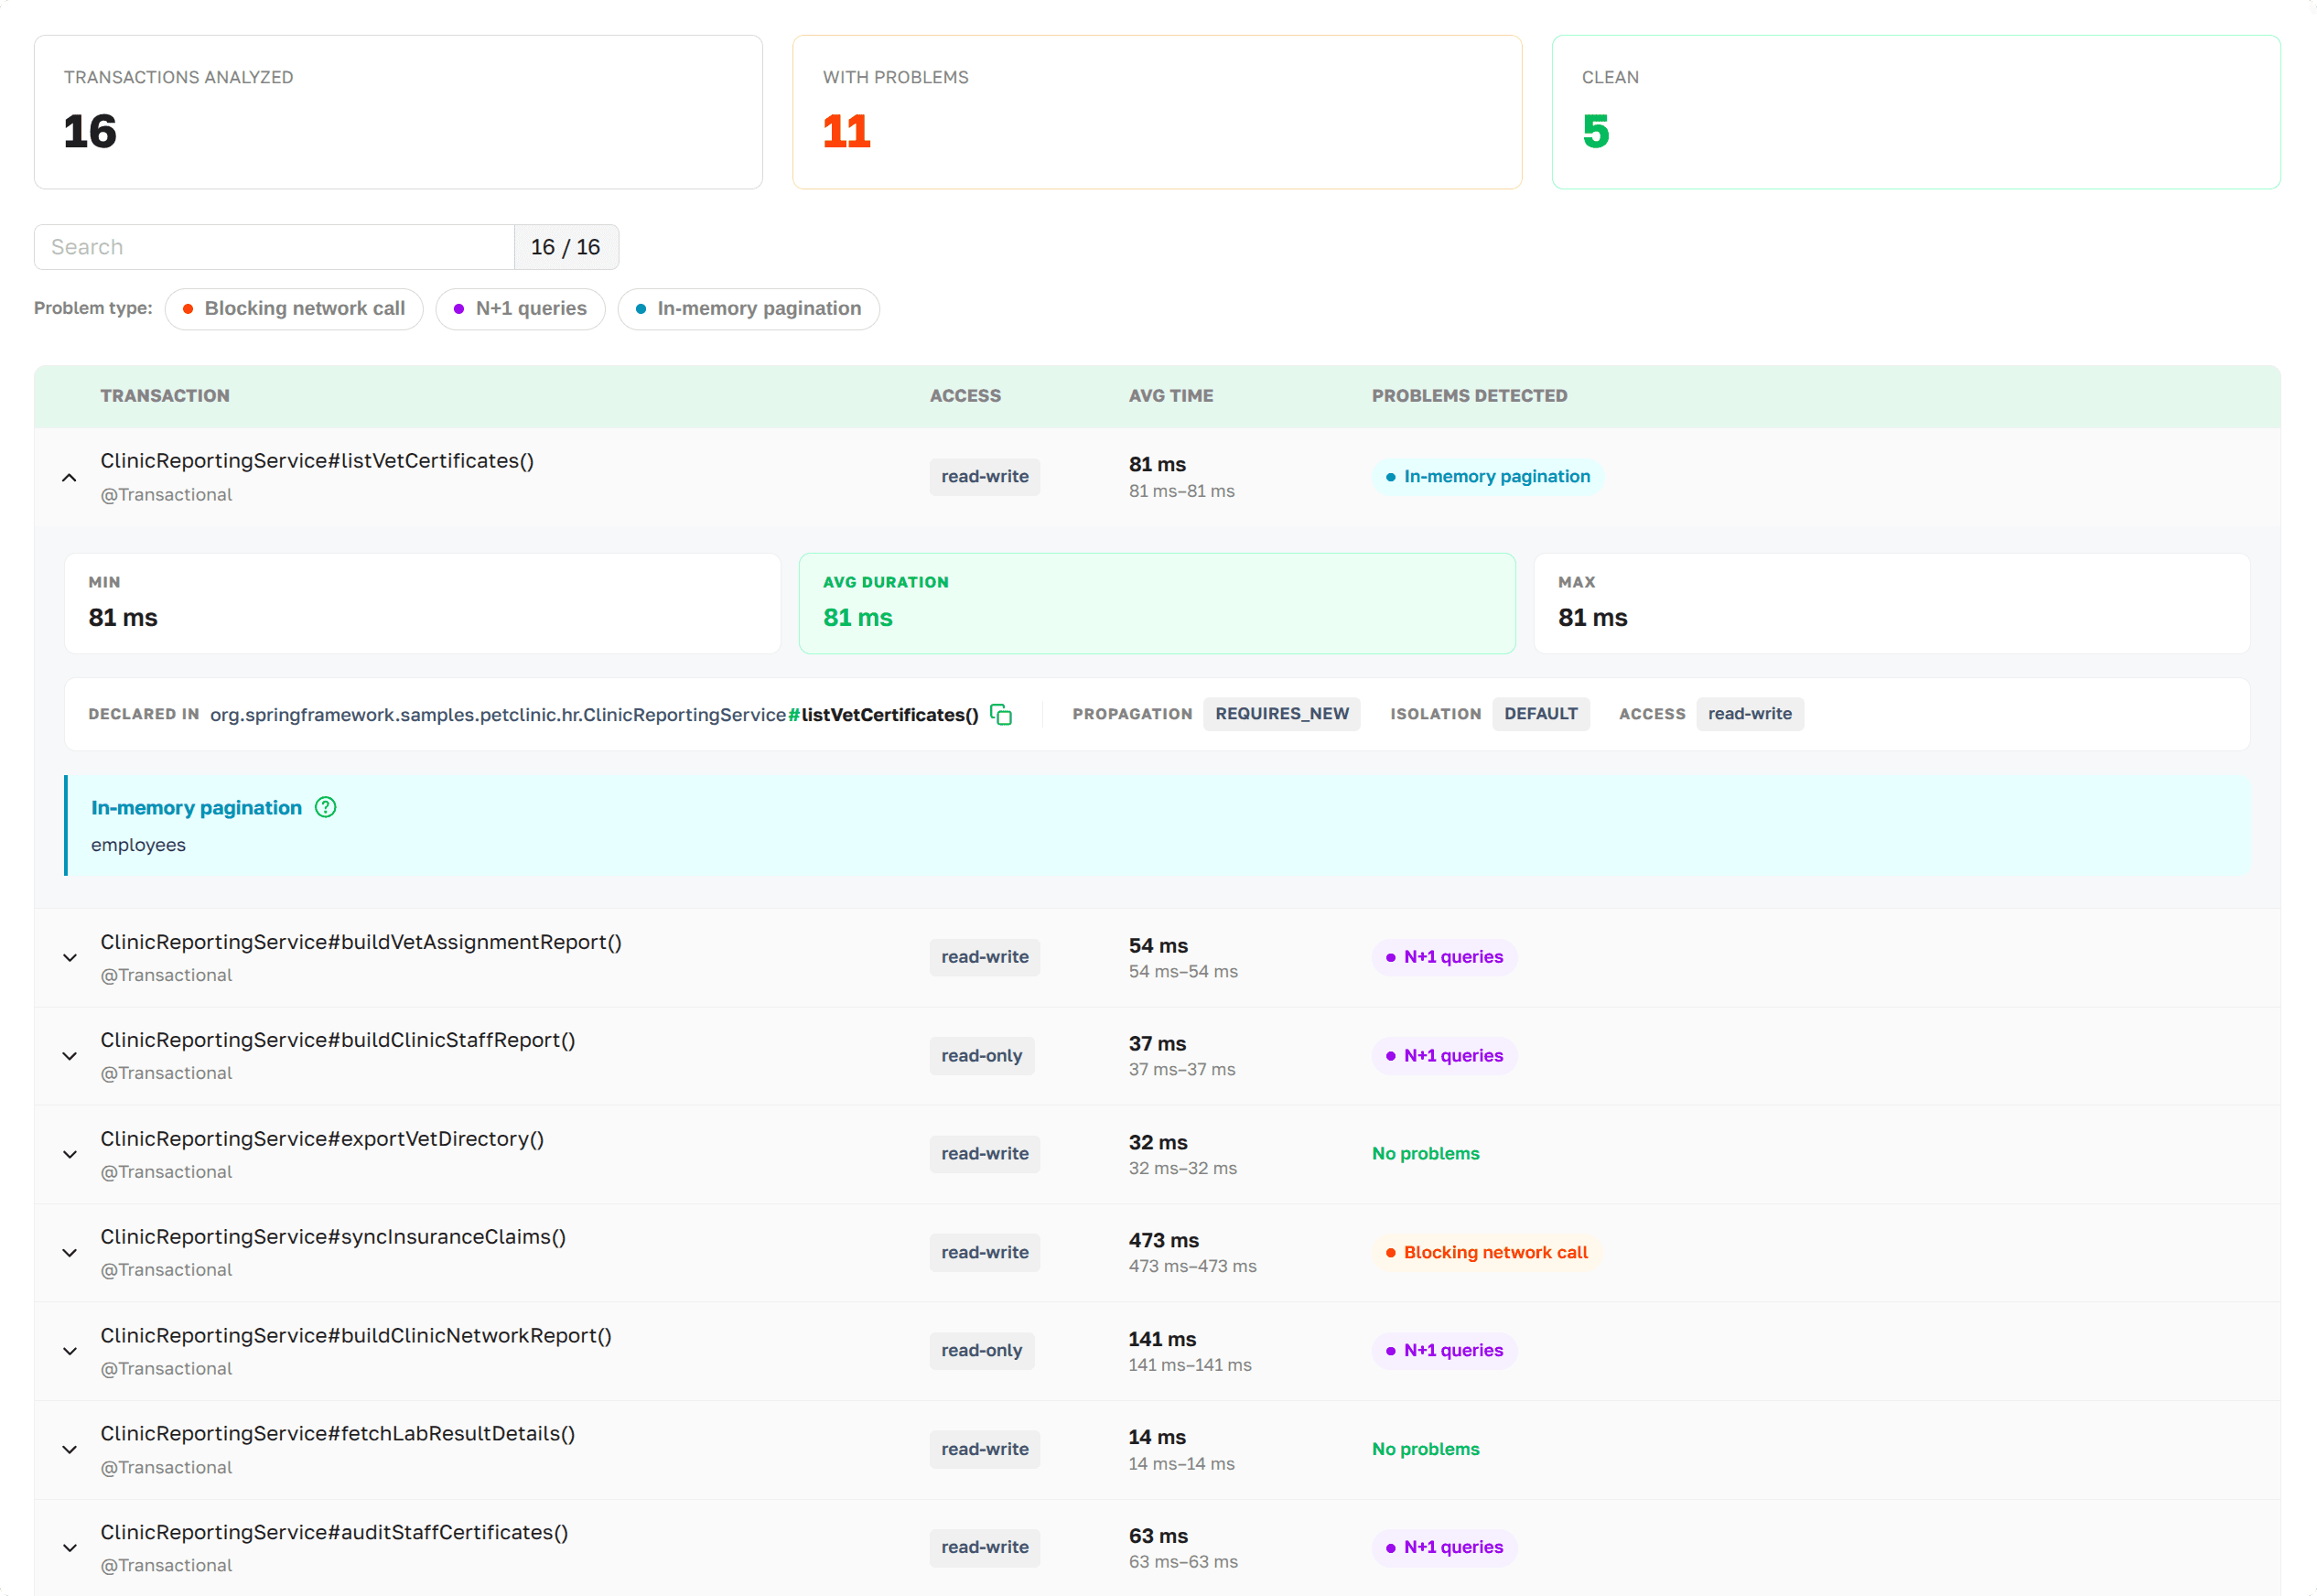Copy the listVetCertificates declared-in path
Screen dimensions: 2317x1596
click(1001, 714)
